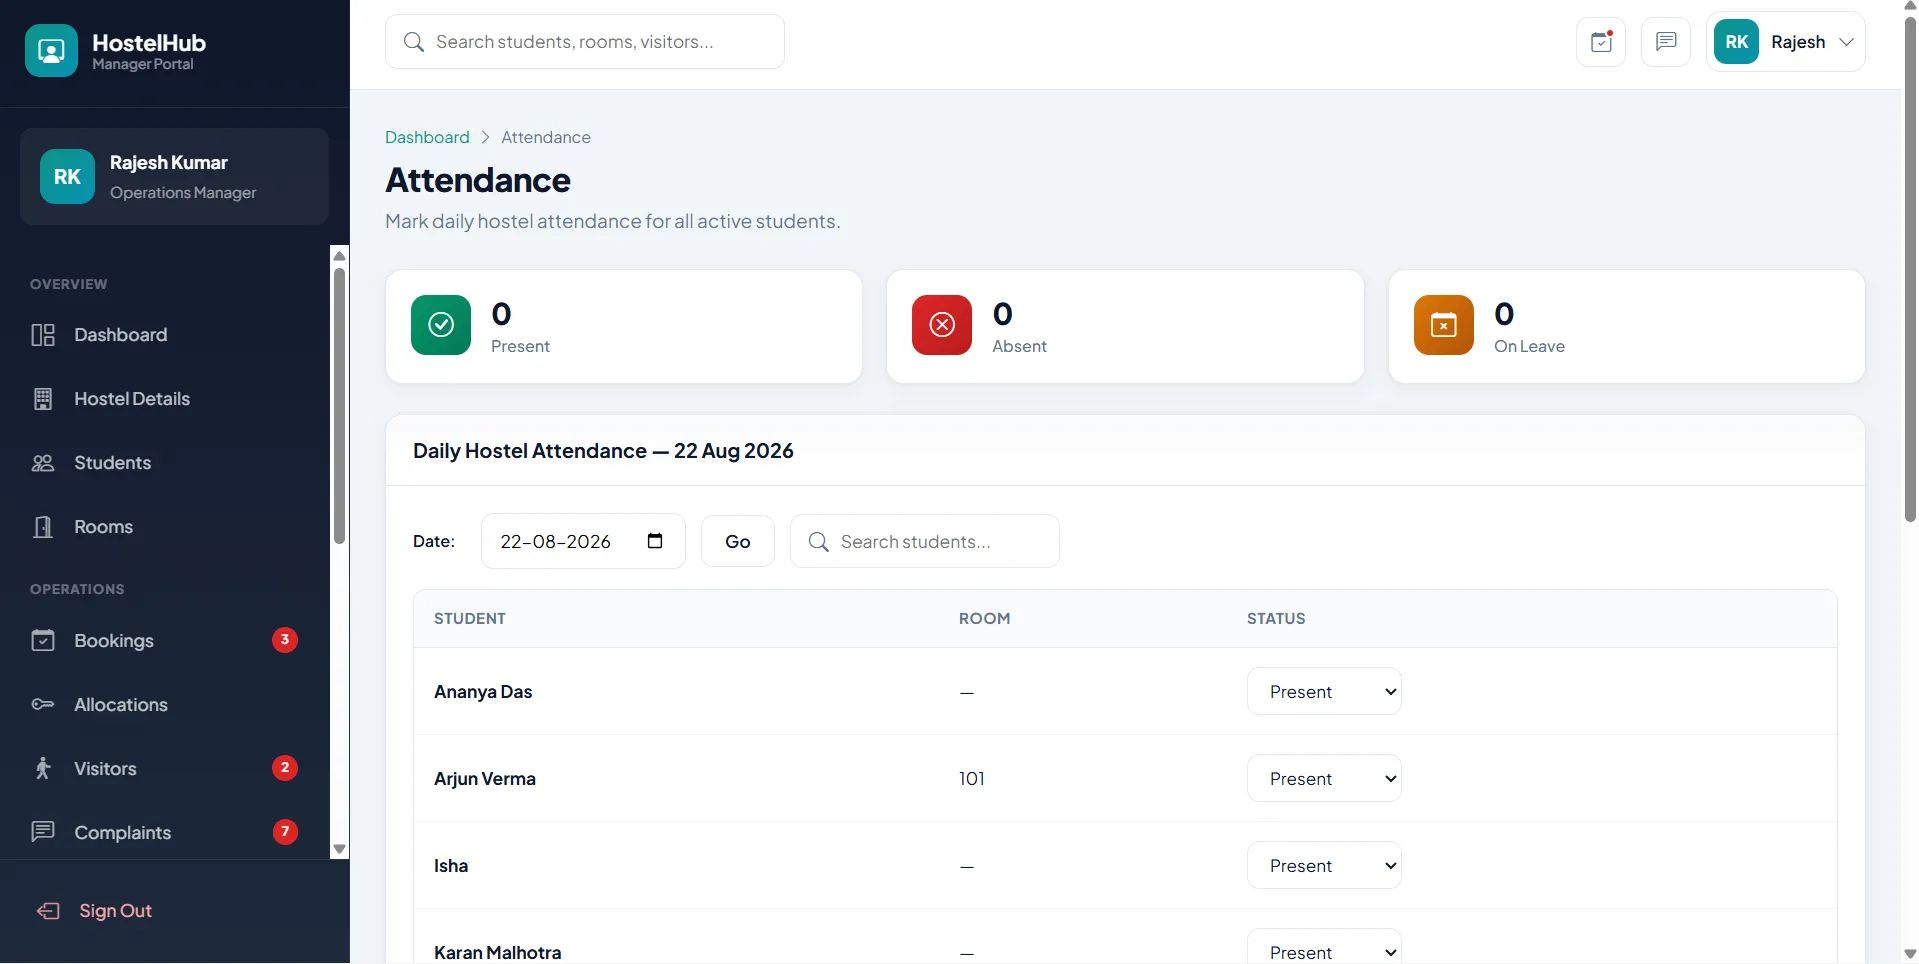
Task: Click the student name Arjun Verma
Action: tap(485, 779)
